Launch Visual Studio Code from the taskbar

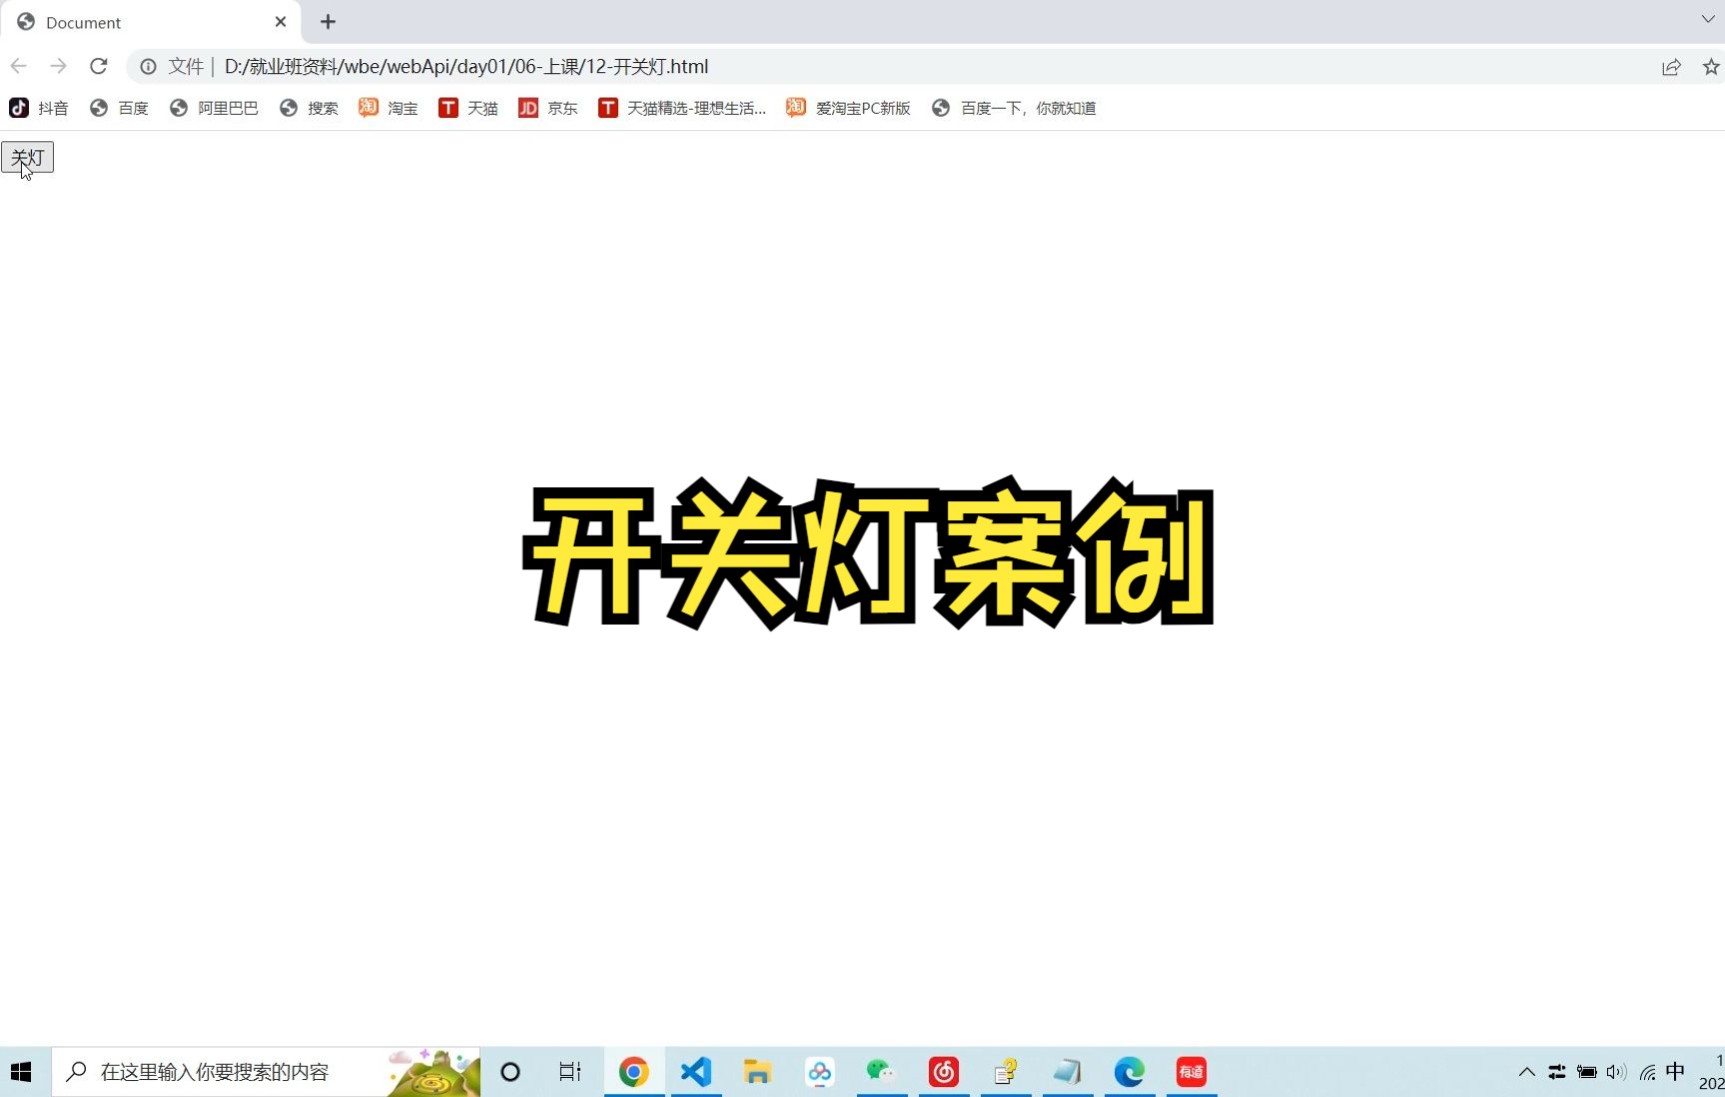pos(695,1071)
